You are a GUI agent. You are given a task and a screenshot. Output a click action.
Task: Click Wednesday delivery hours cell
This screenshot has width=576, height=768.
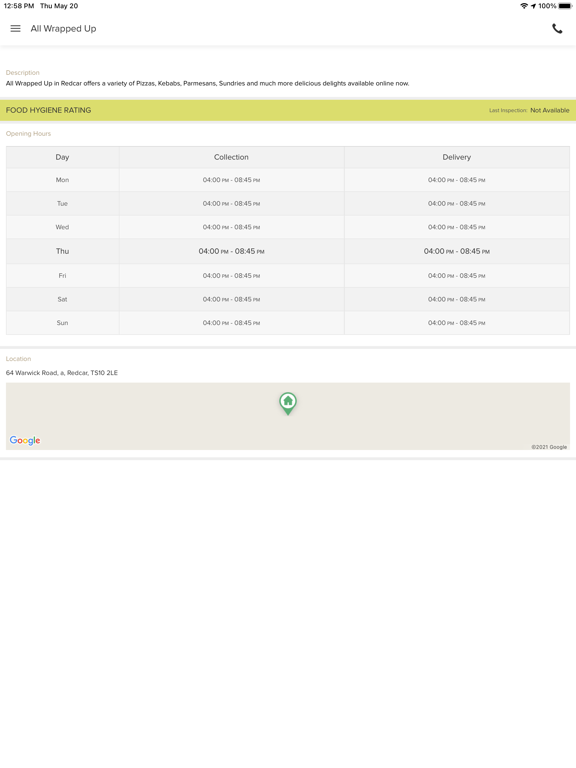(x=456, y=227)
